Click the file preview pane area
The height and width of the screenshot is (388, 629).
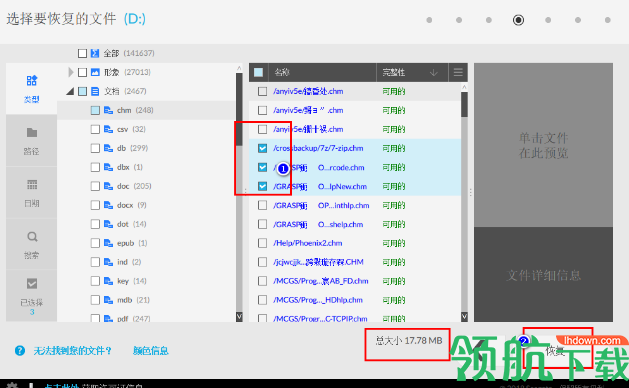[544, 145]
